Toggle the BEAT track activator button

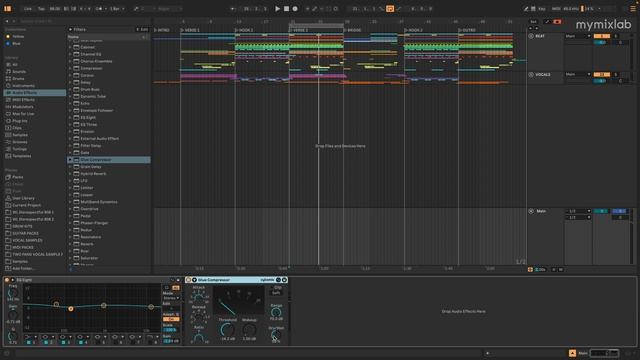(602, 36)
